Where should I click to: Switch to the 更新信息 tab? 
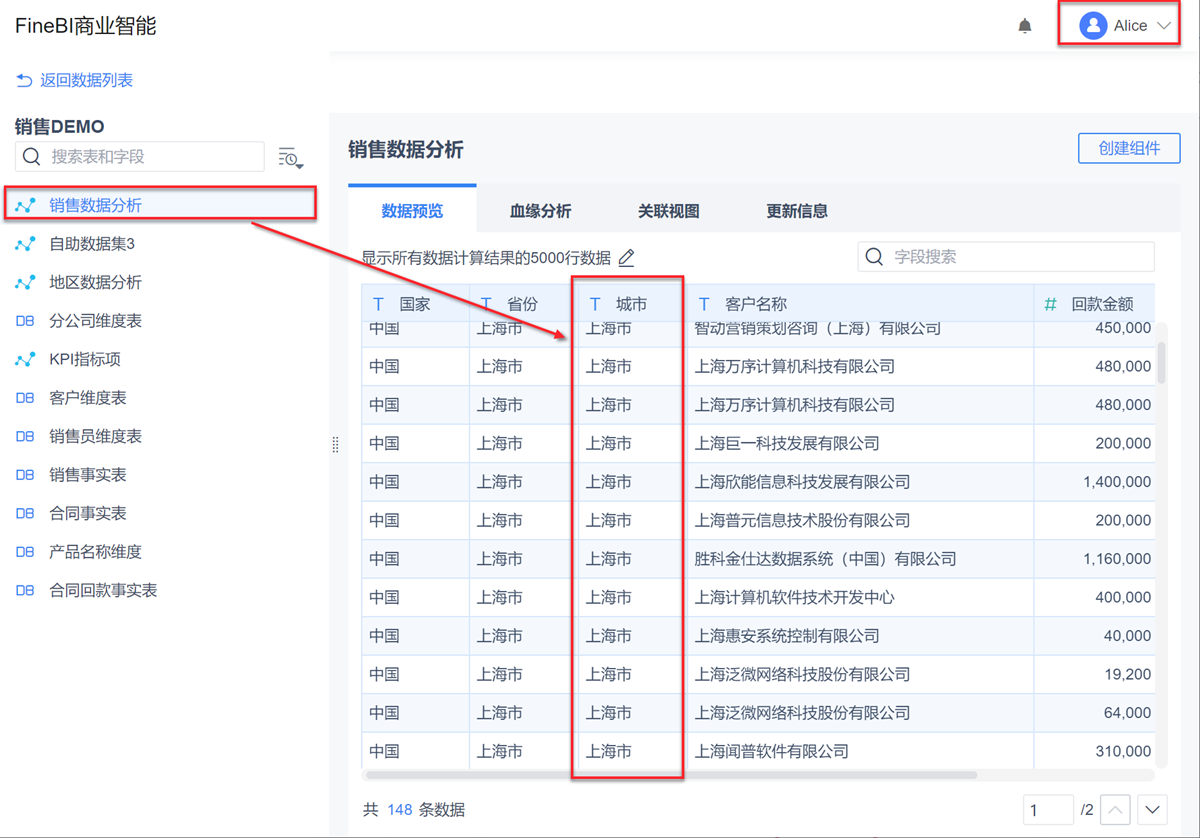click(x=797, y=211)
